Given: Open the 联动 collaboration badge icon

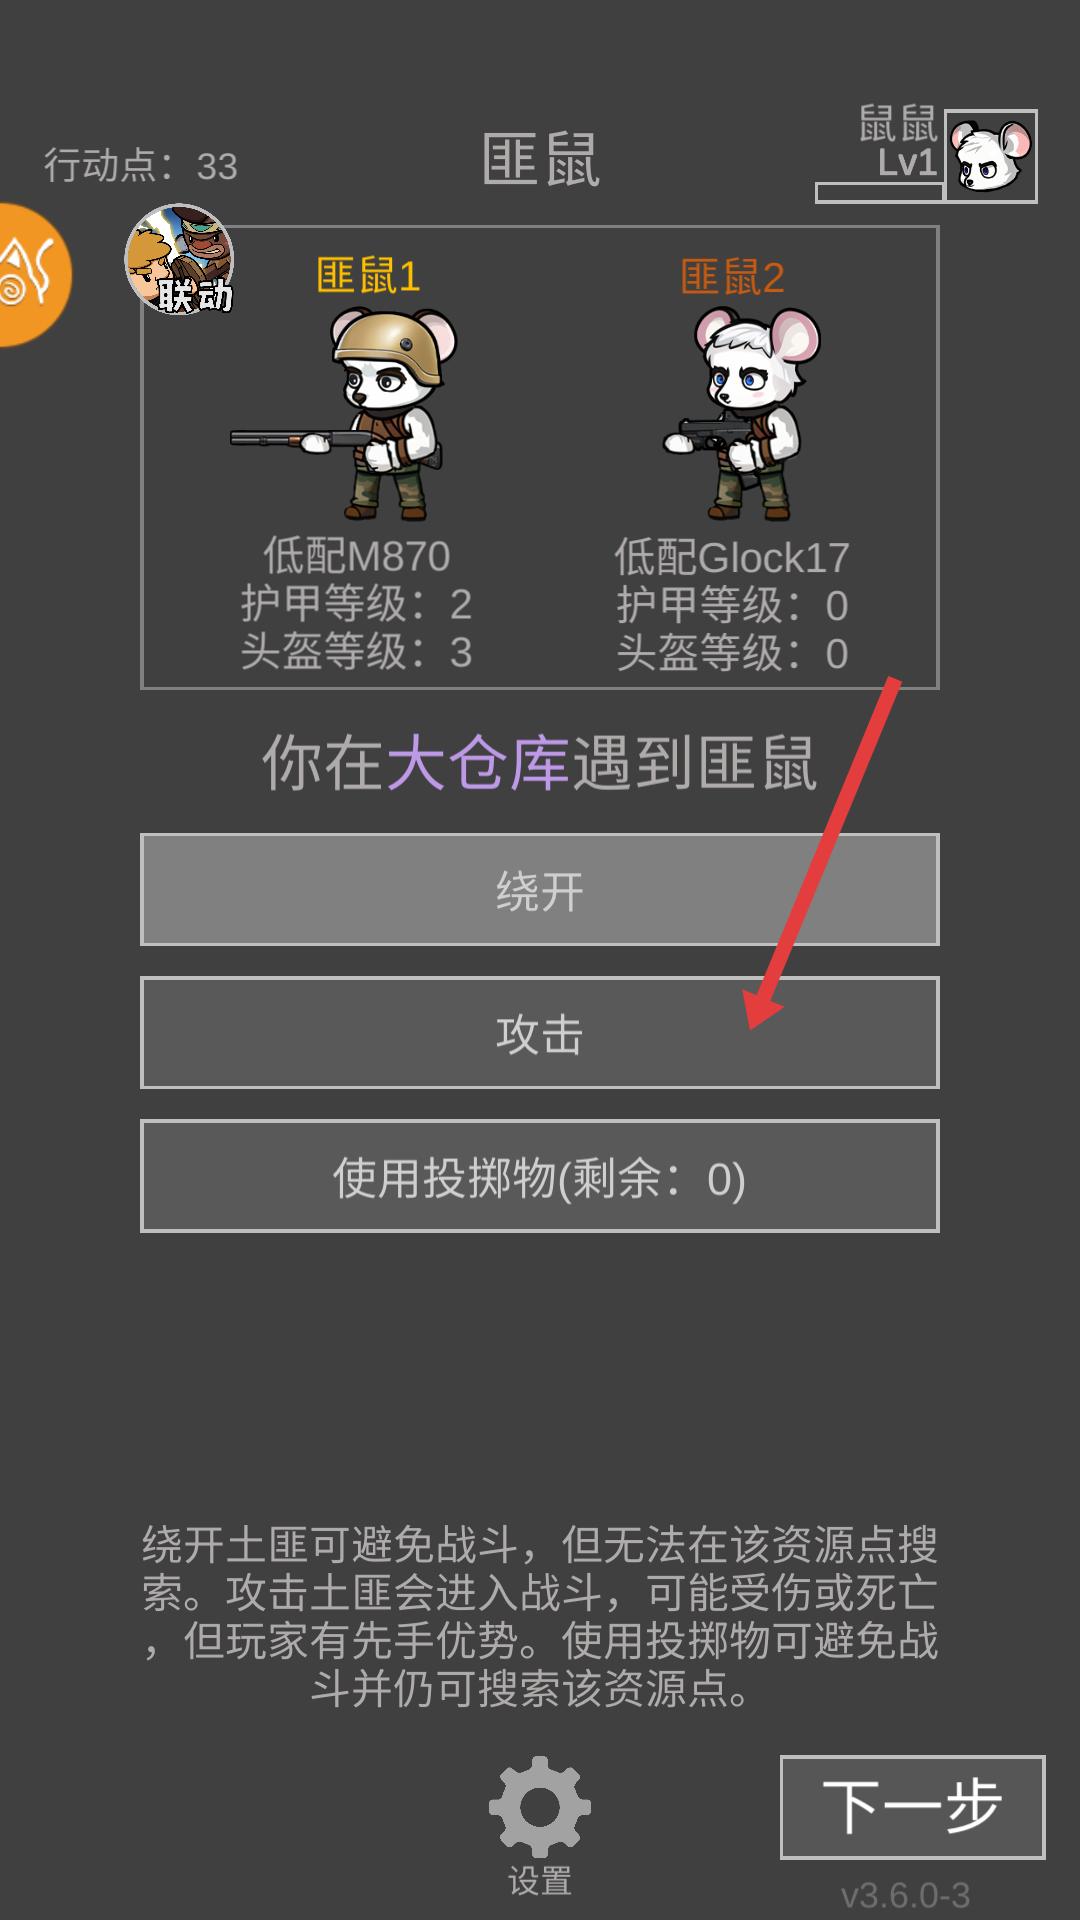Looking at the screenshot, I should point(180,259).
